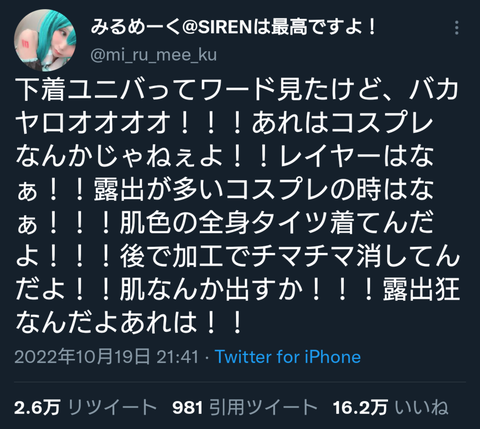Click the word 露出狂 in the tweet

point(421,289)
